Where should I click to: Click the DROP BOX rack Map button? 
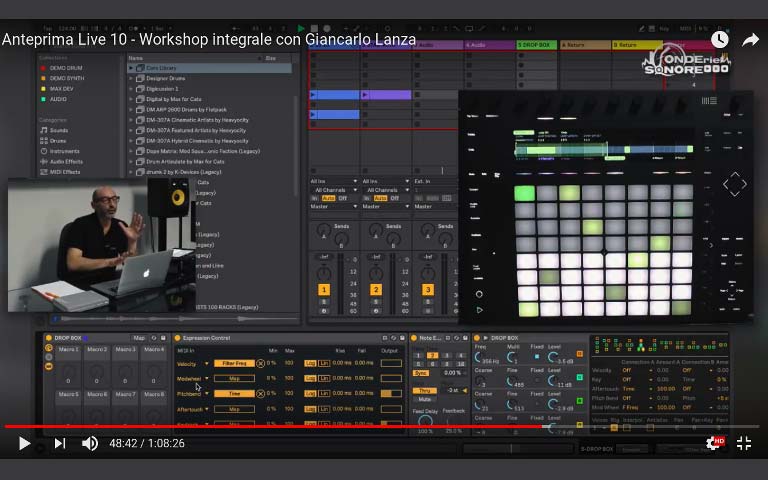[x=139, y=338]
